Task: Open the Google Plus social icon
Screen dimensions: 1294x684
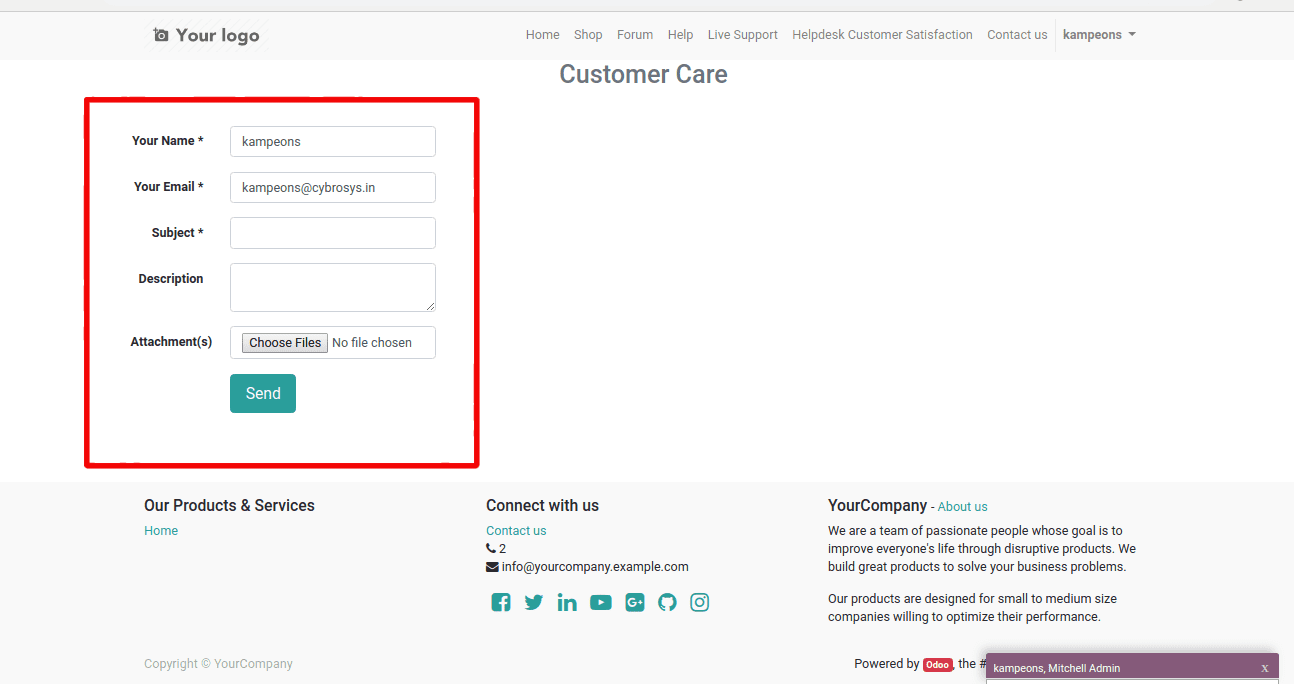Action: tap(635, 602)
